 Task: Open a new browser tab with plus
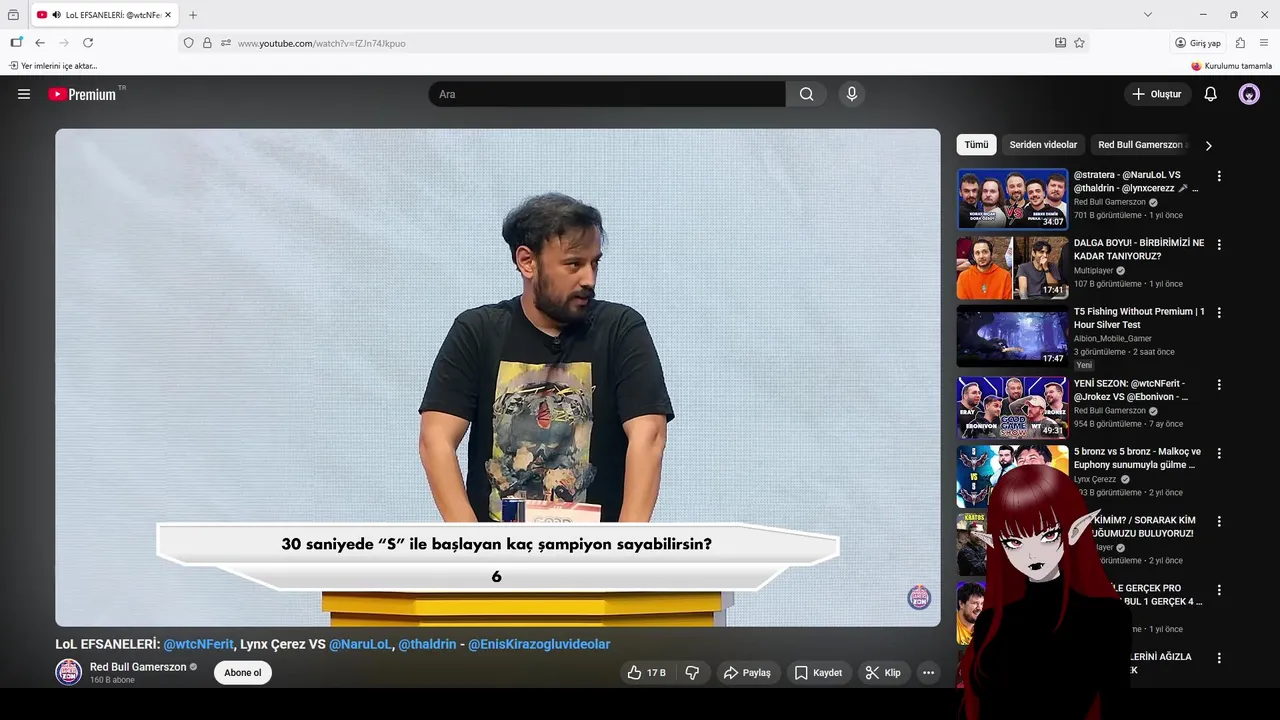click(193, 15)
